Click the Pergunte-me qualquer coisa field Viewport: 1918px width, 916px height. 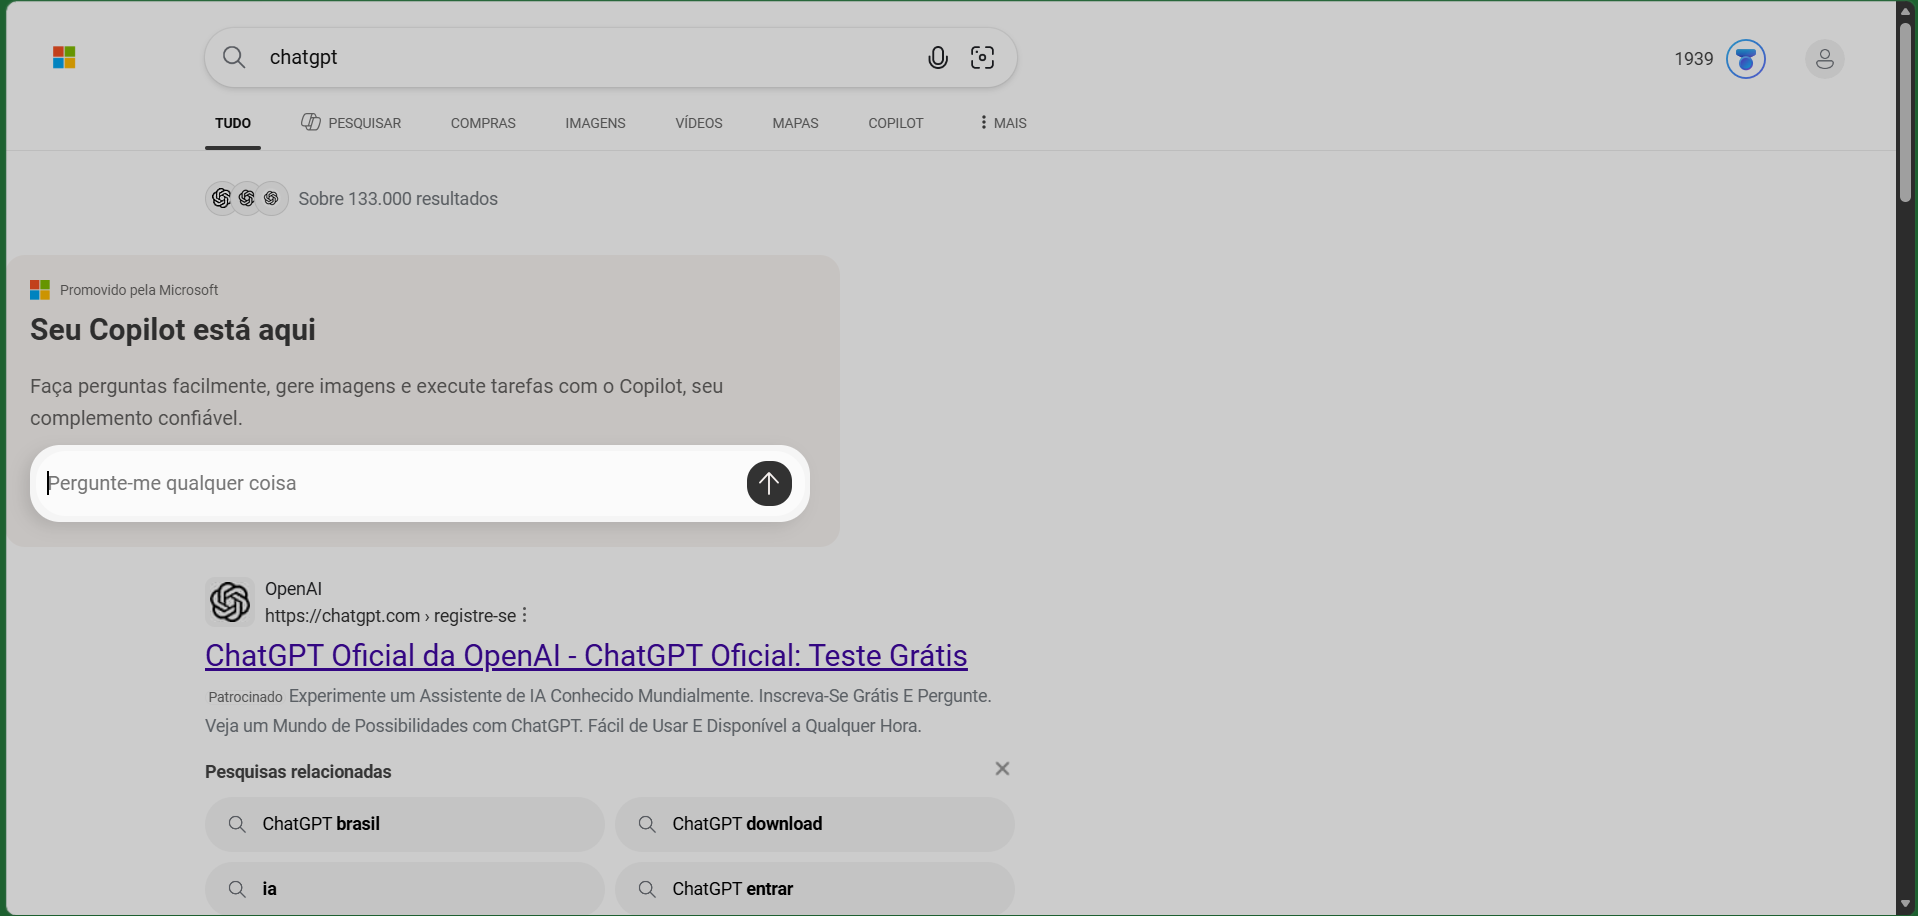392,484
